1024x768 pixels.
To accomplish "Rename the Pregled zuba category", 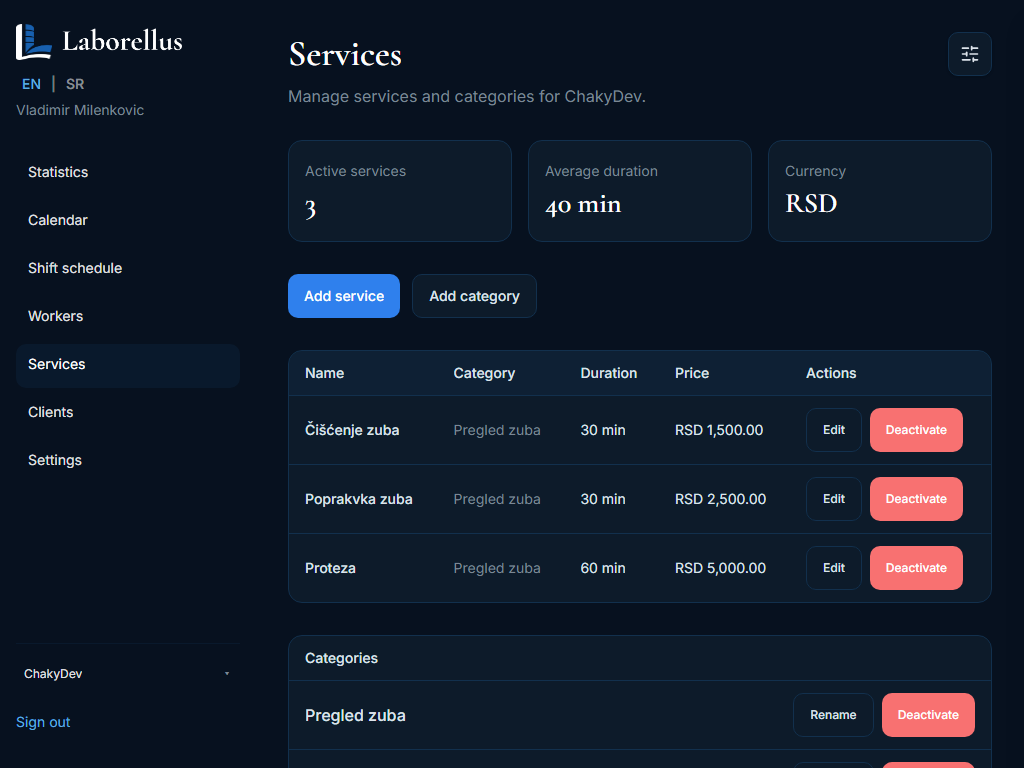I will tap(833, 715).
